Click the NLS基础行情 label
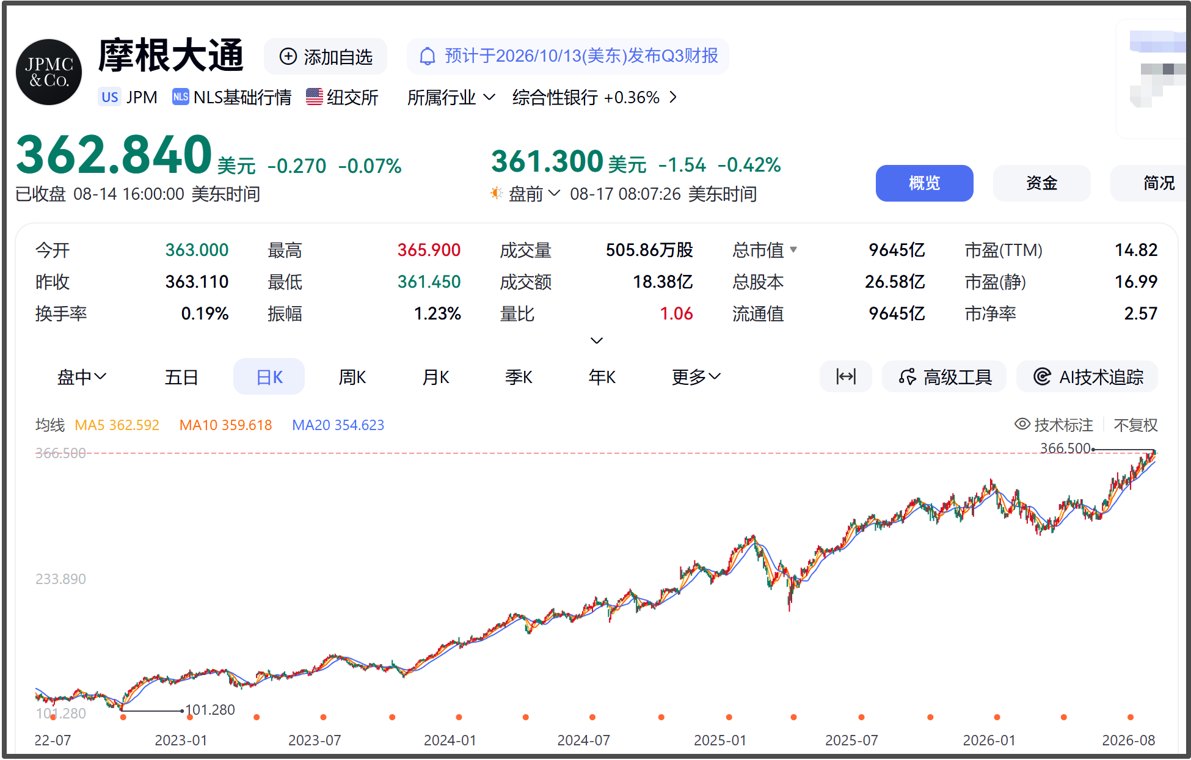This screenshot has height=760, width=1191. (242, 97)
